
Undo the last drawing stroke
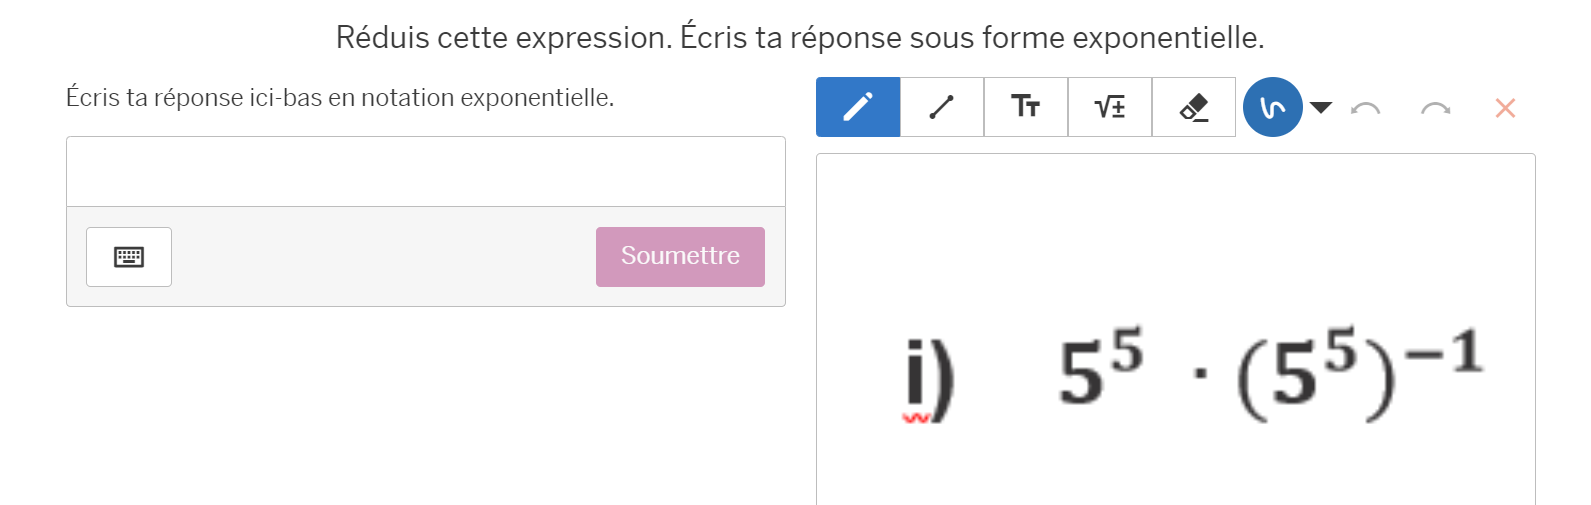(1365, 108)
